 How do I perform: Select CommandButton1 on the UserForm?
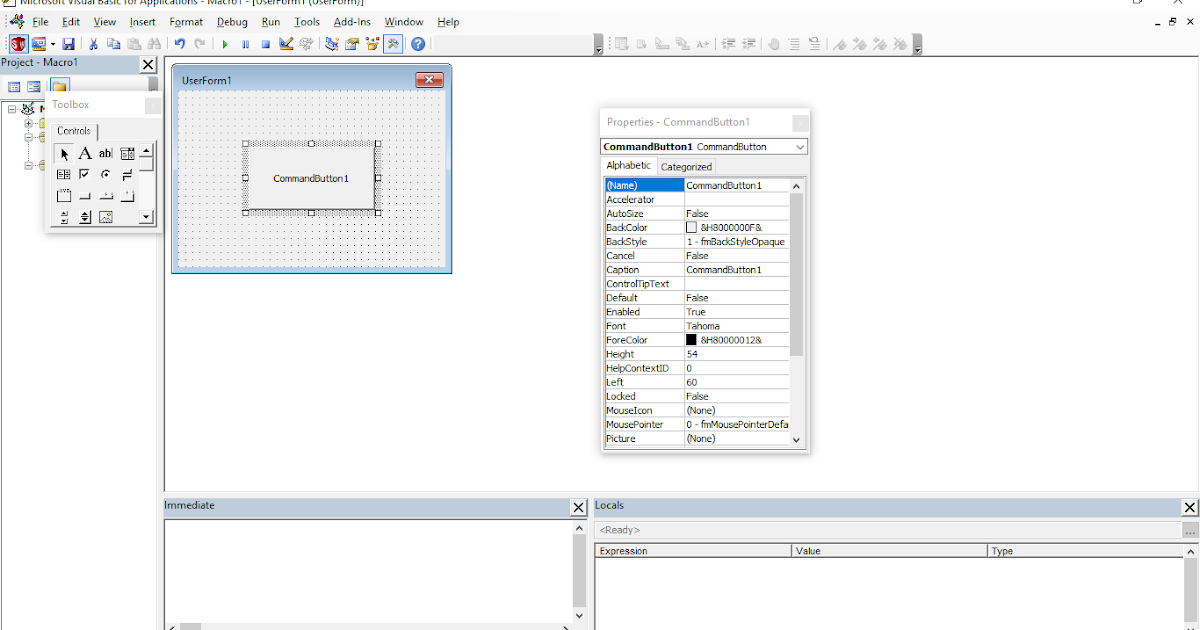[x=310, y=180]
